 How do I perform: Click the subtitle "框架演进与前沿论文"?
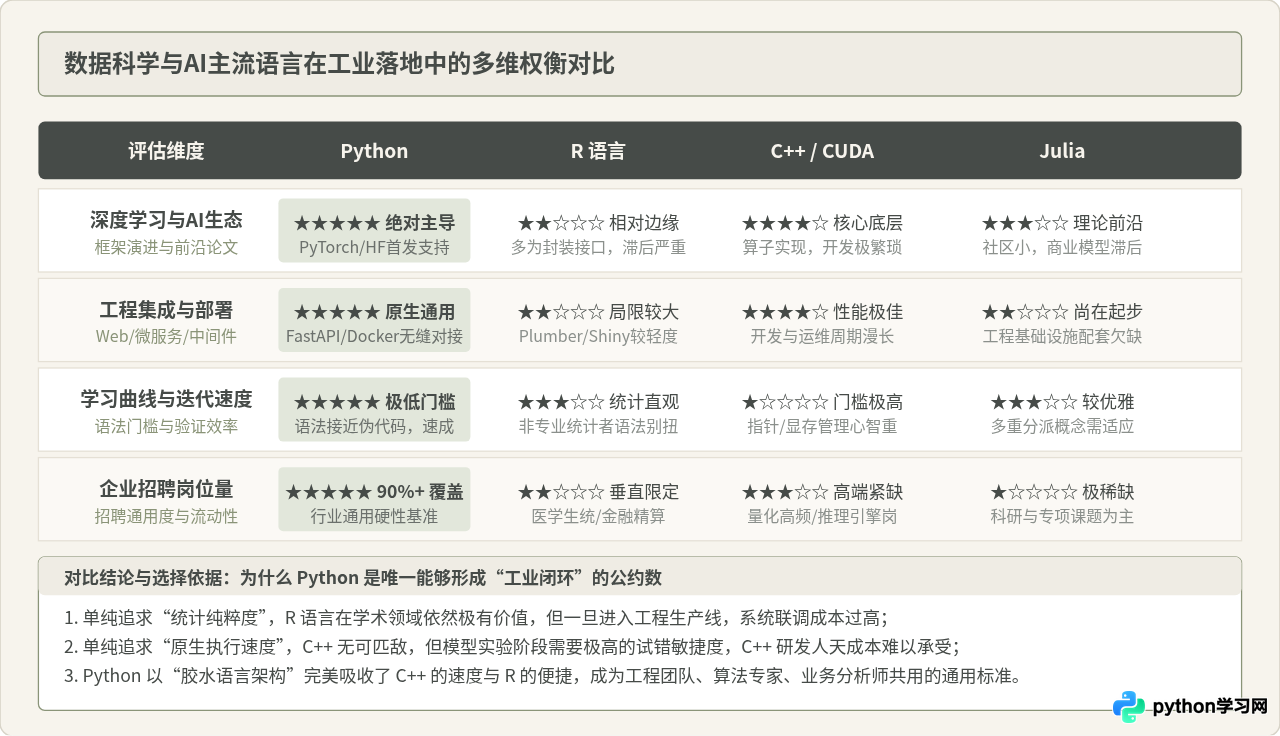pos(166,247)
